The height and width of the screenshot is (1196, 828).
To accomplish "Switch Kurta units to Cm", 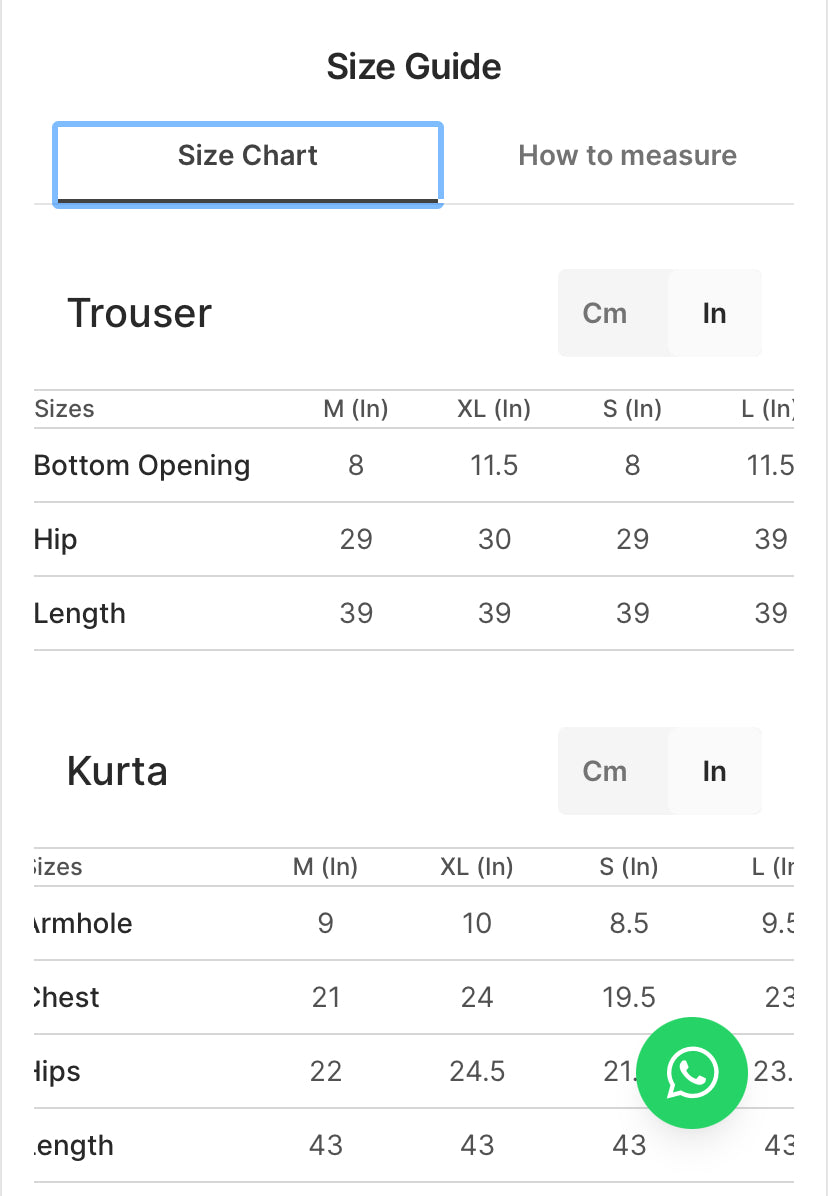I will [605, 771].
